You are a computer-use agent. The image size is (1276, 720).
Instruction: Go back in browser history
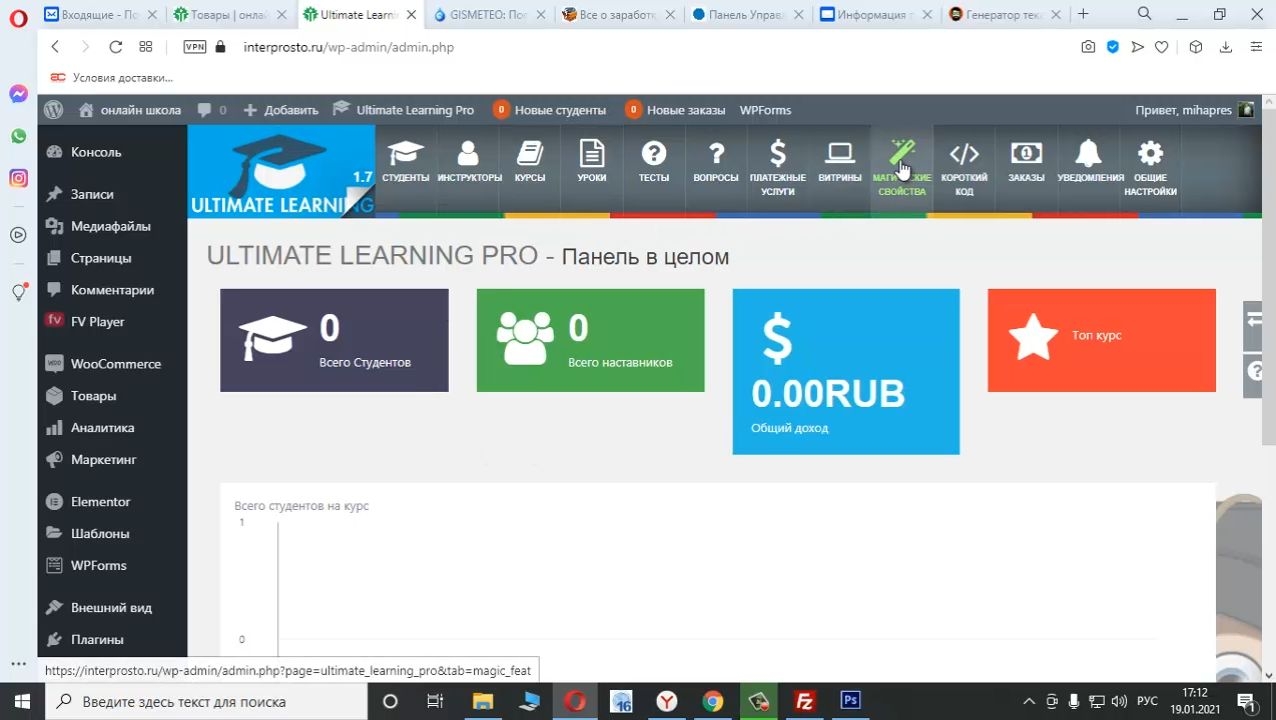click(55, 47)
